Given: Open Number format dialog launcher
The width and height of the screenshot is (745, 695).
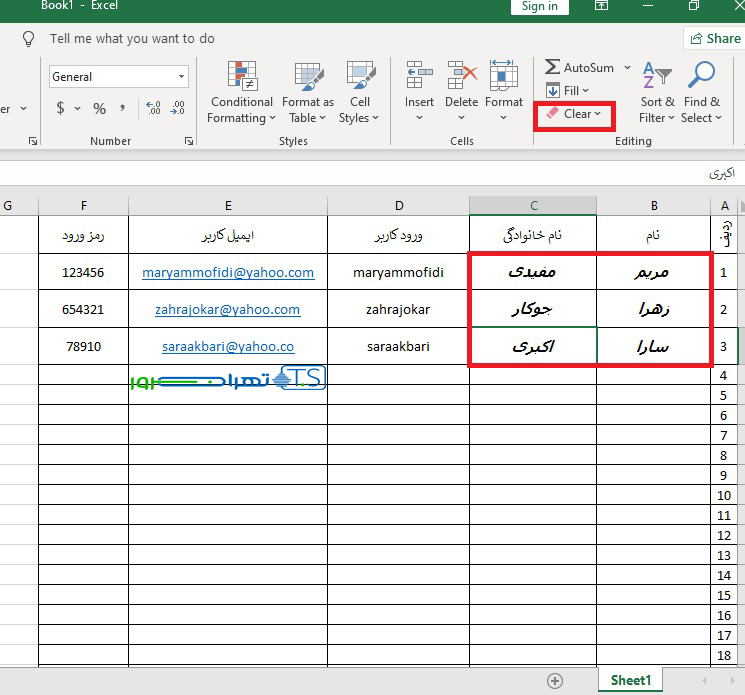Looking at the screenshot, I should click(x=189, y=141).
